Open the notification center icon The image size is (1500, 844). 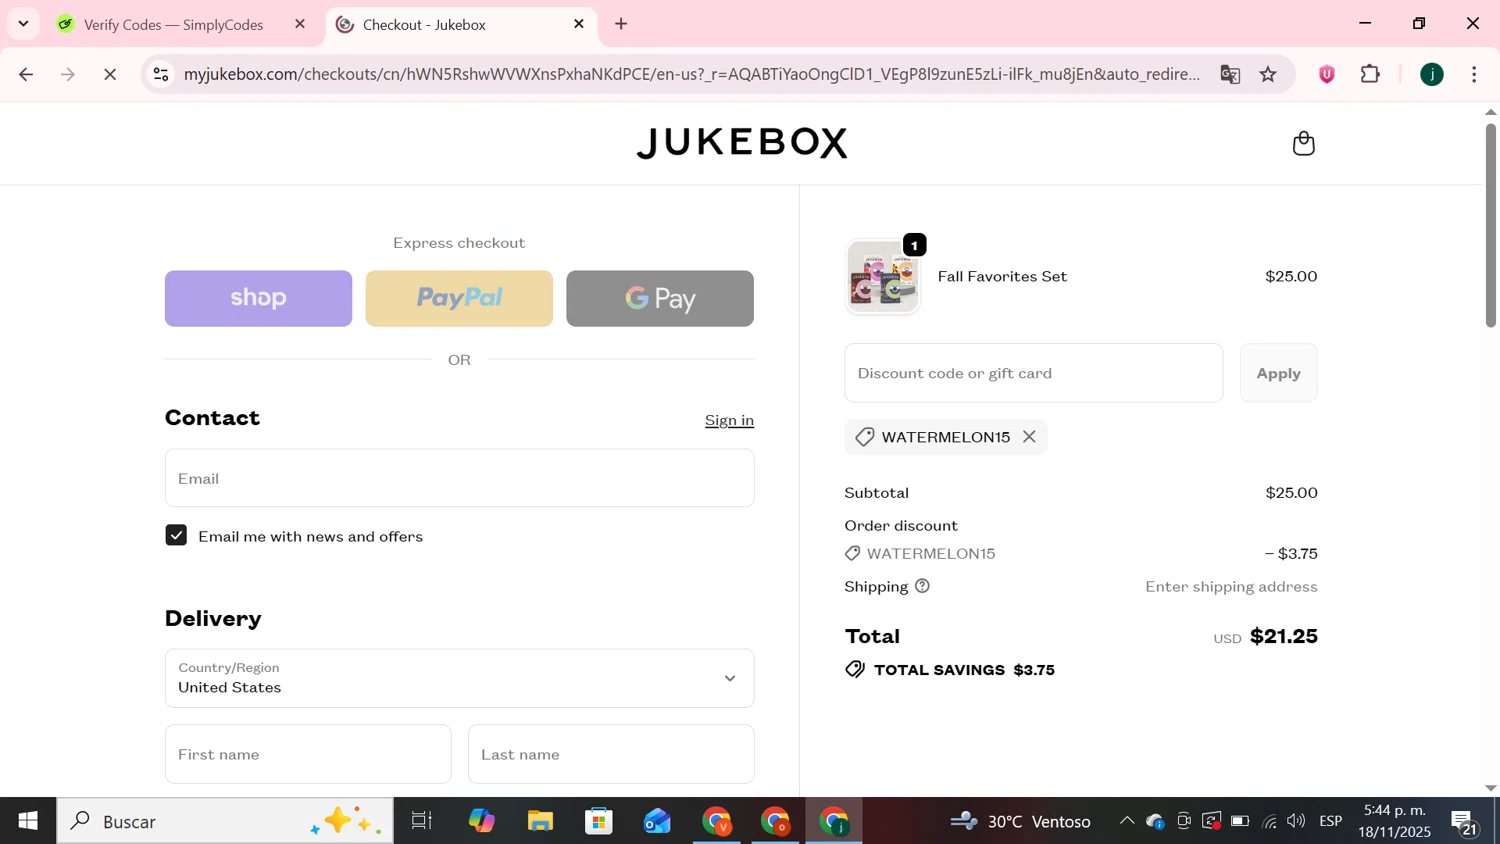click(1465, 822)
